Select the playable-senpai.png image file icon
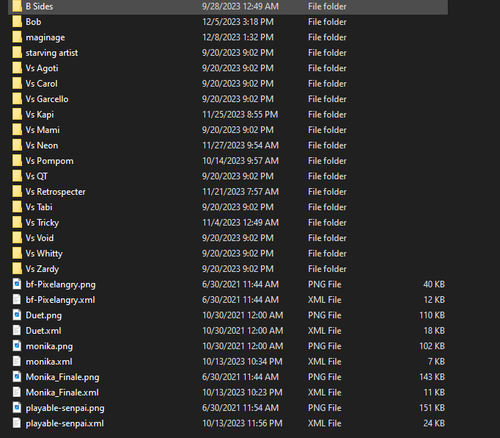Viewport: 500px width, 438px height. [x=17, y=408]
